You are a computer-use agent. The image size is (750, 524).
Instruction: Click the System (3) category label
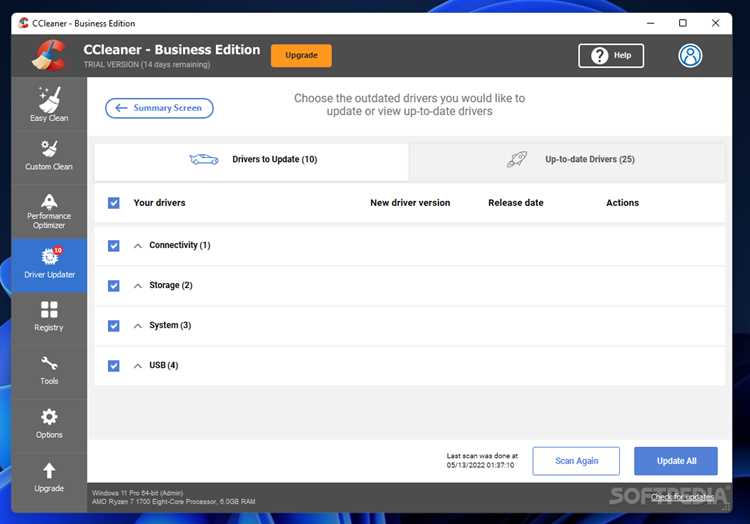[x=170, y=325]
